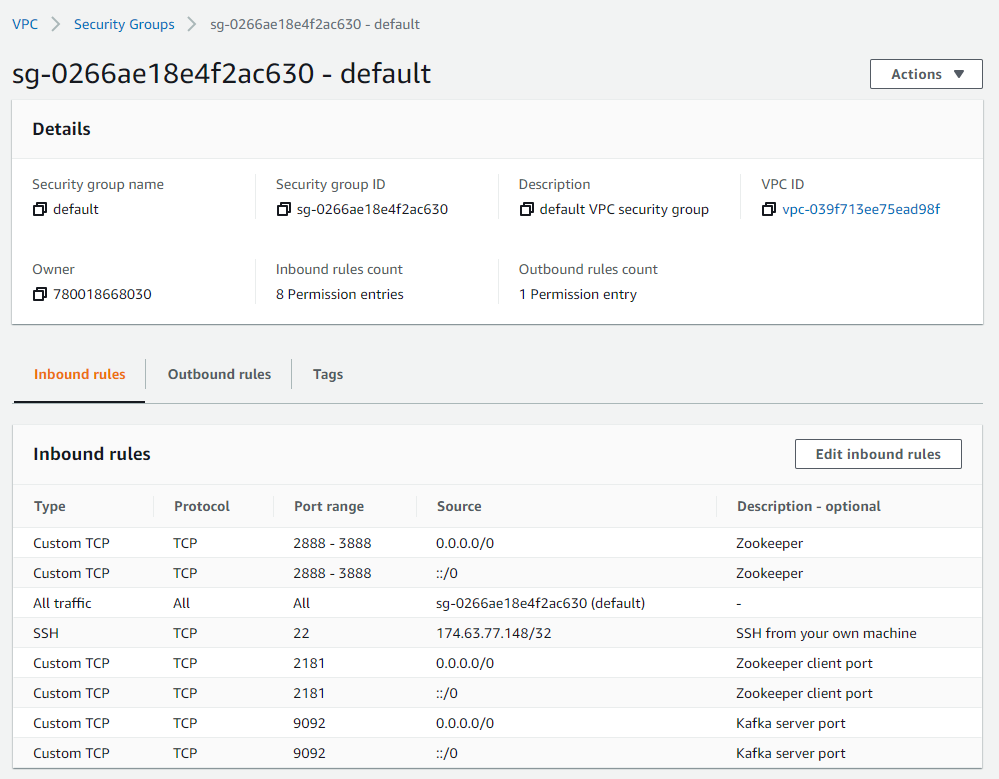Copy the security group name default
Viewport: 999px width, 779px height.
[40, 210]
